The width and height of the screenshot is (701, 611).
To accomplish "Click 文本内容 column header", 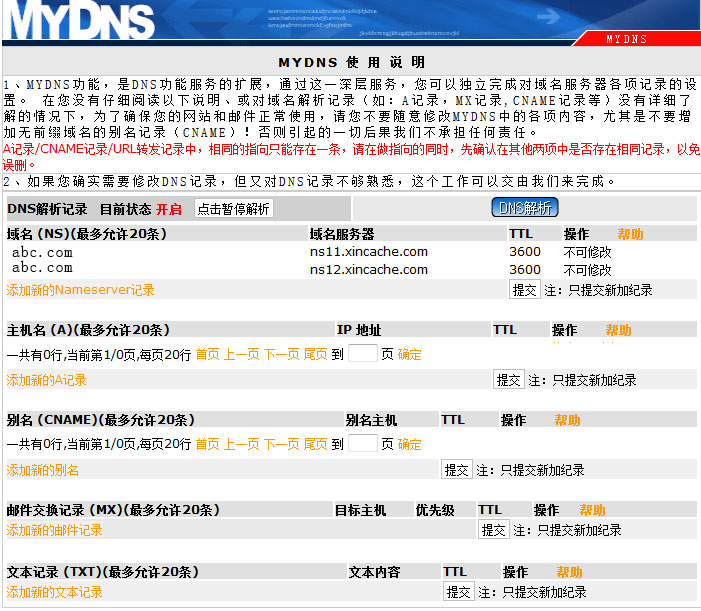I will click(374, 572).
